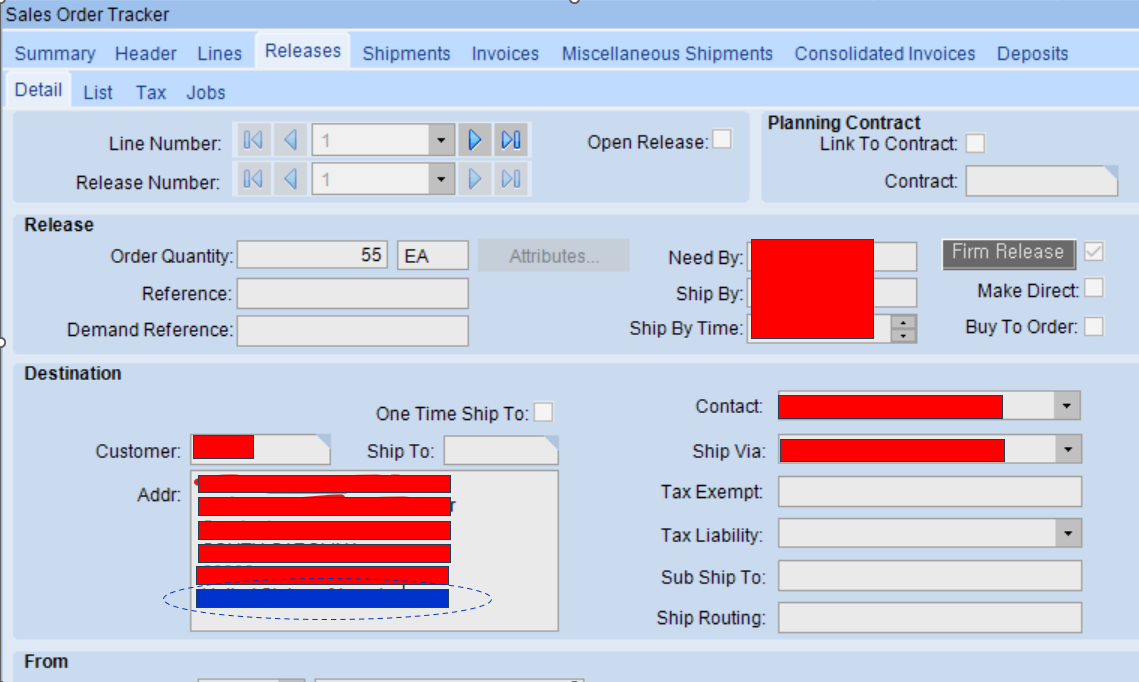
Task: Go to previous Line Number record
Action: [291, 140]
